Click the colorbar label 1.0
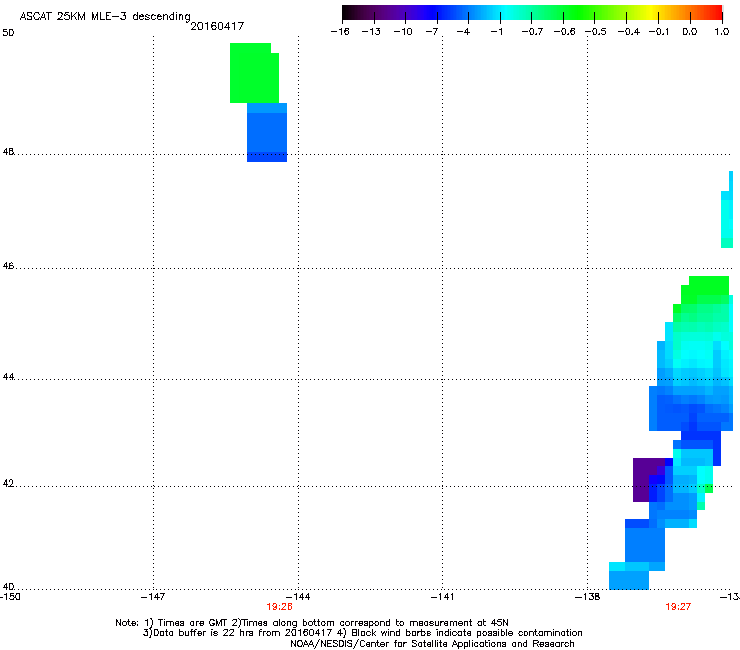This screenshot has width=740, height=650. click(x=722, y=32)
